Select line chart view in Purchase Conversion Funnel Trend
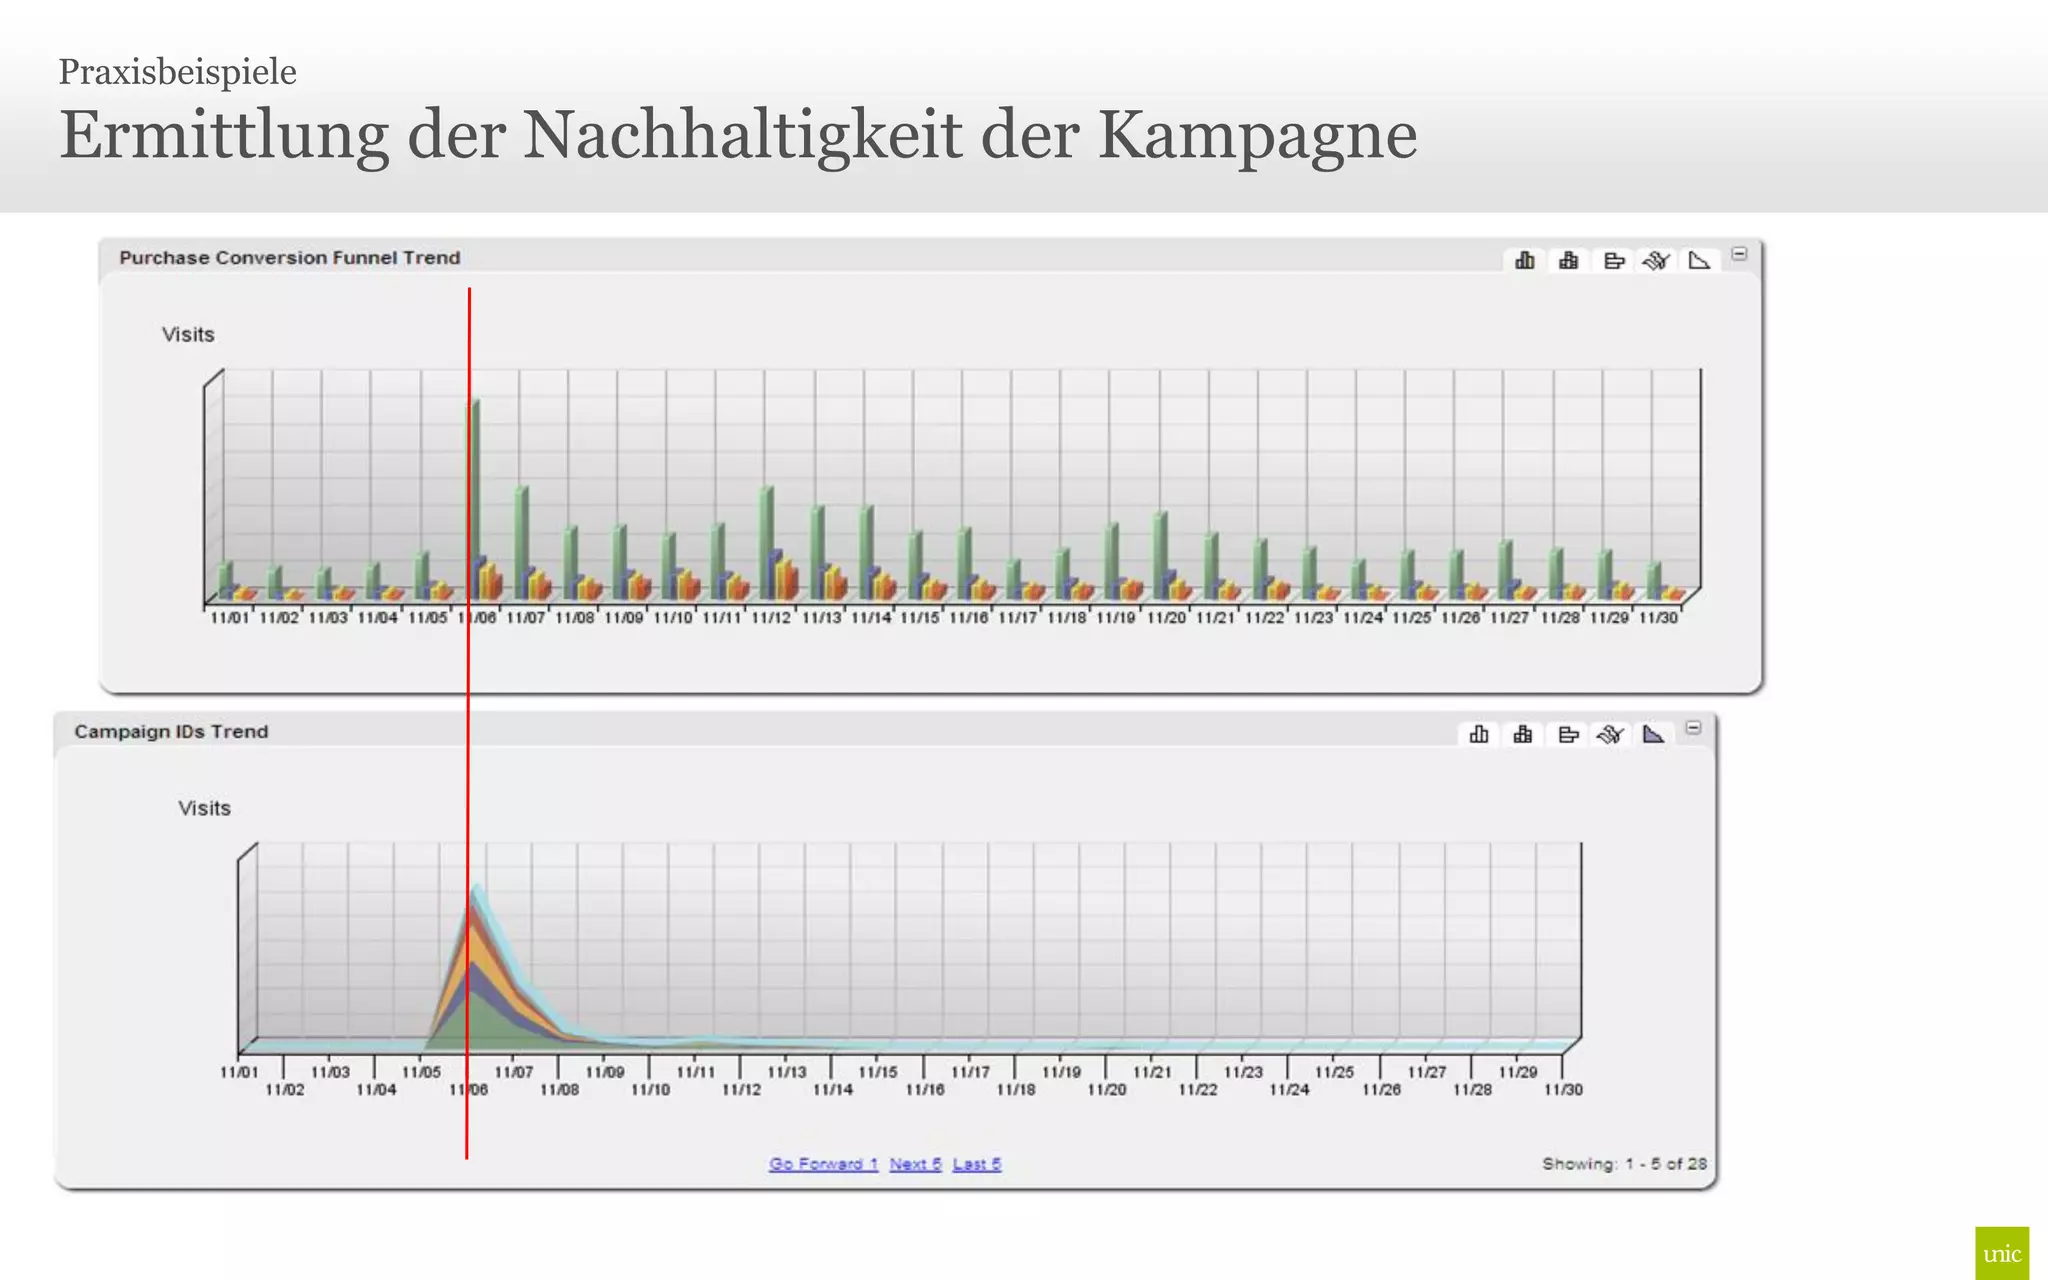2048x1280 pixels. tap(1657, 261)
